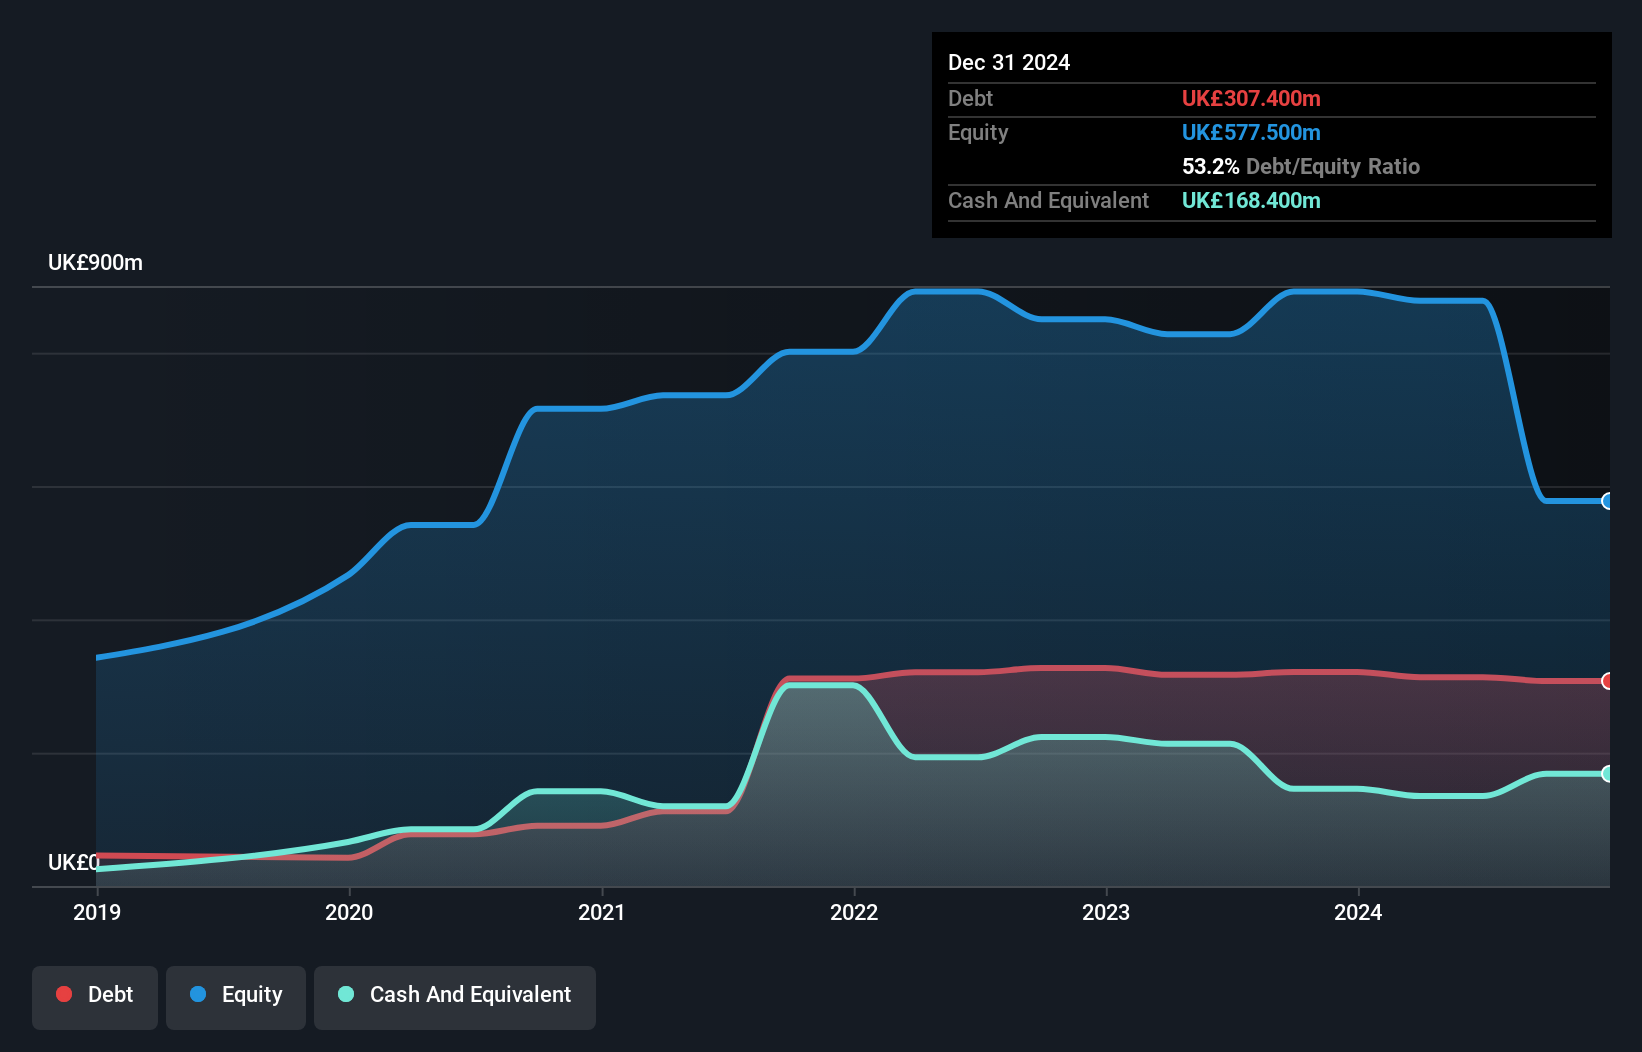Click the Equity label in tooltip
This screenshot has height=1052, width=1642.
pyautogui.click(x=978, y=132)
